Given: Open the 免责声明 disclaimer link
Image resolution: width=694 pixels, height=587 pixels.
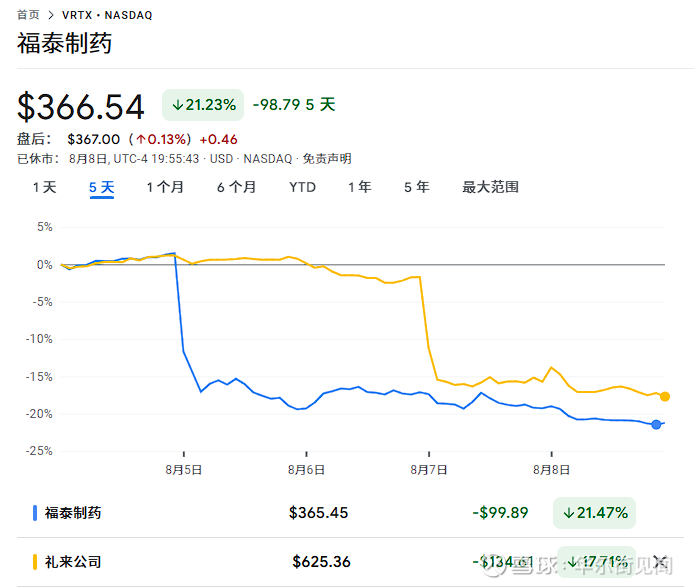Looking at the screenshot, I should [327, 158].
